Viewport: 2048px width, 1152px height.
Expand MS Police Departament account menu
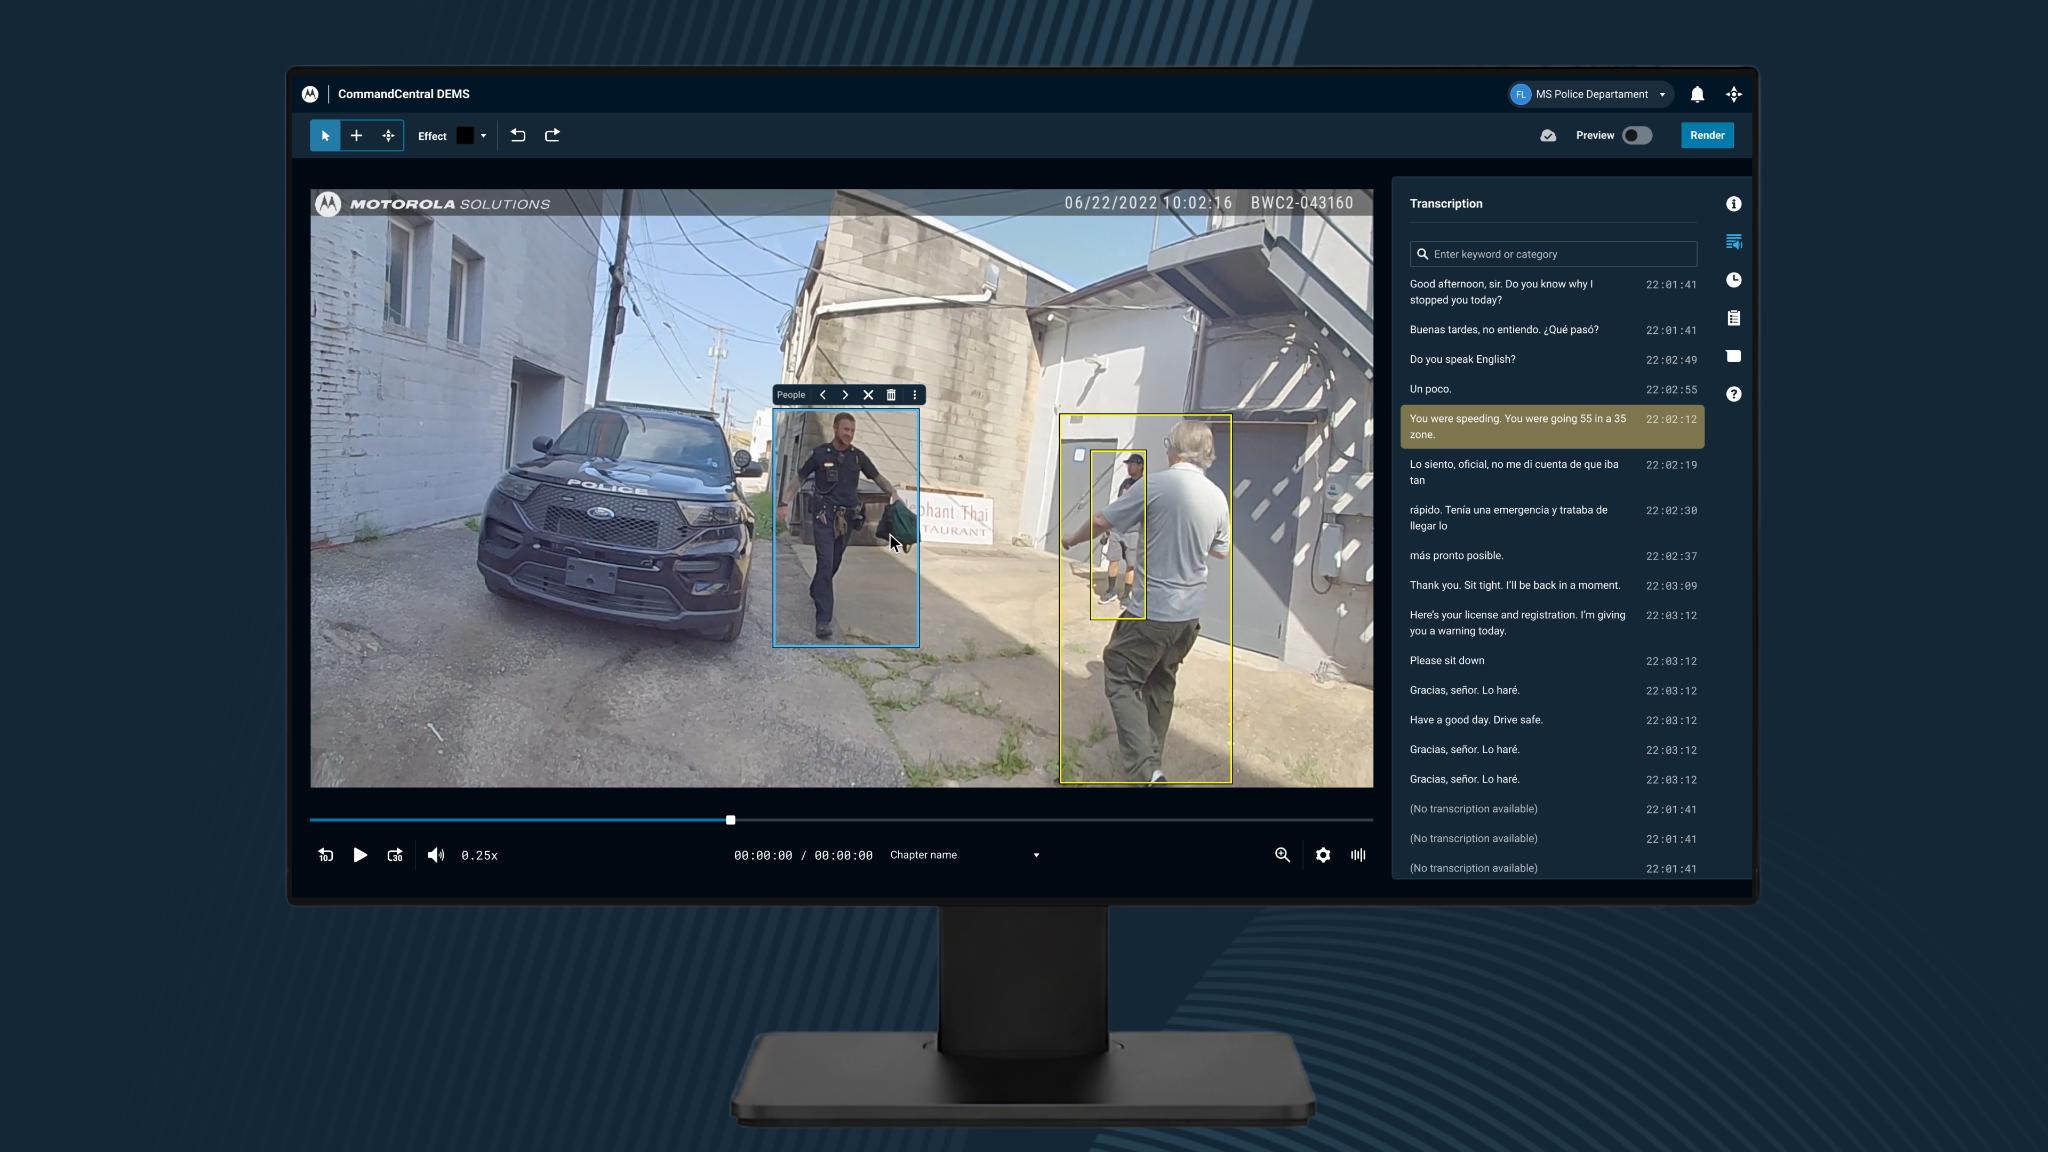(1662, 95)
